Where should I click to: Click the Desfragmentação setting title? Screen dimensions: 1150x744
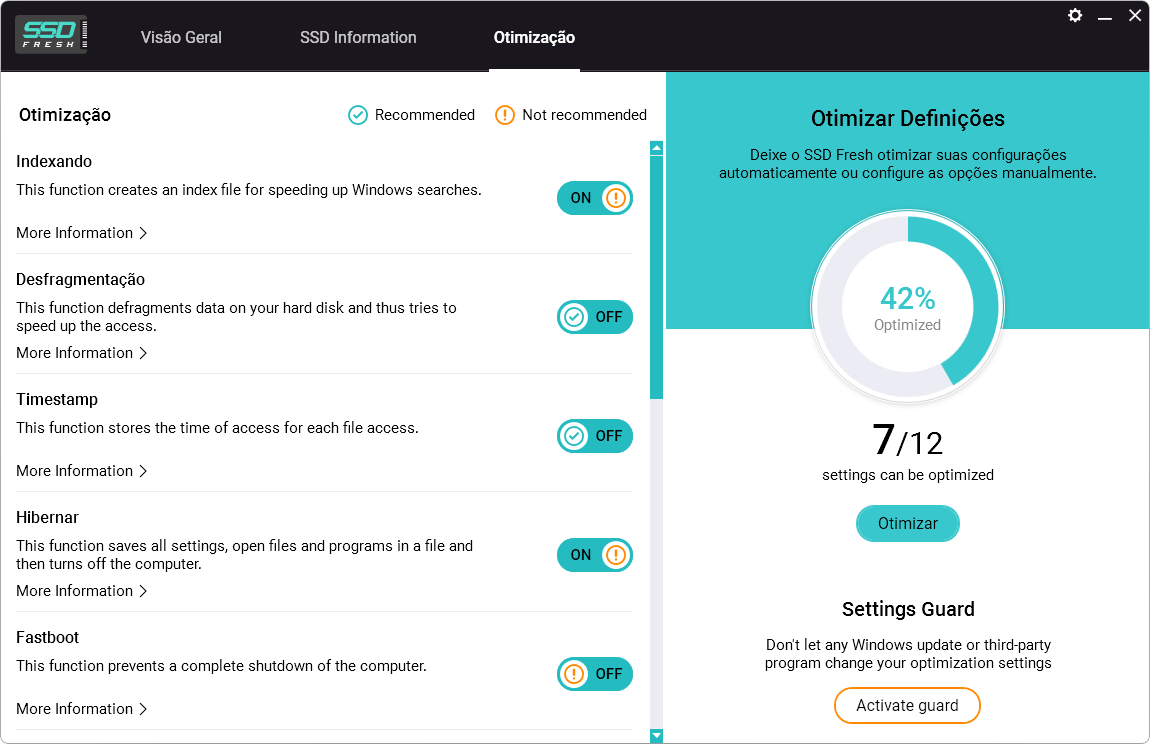tap(81, 280)
